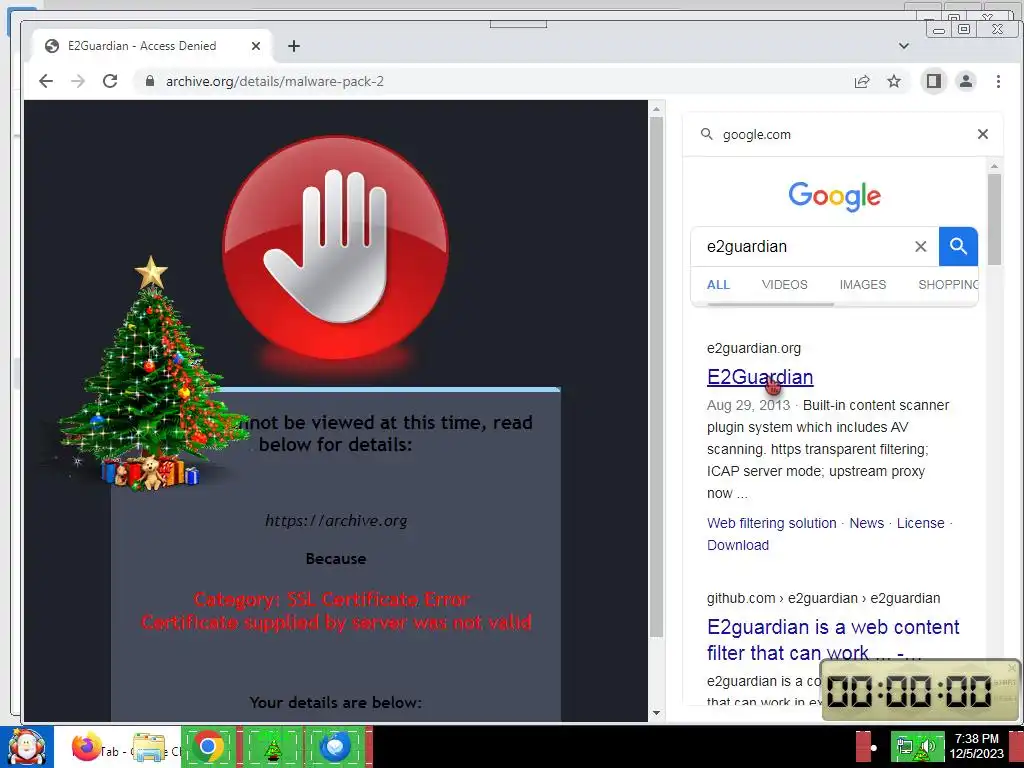
Task: Switch to the SHOPPING results tab
Action: [x=948, y=285]
